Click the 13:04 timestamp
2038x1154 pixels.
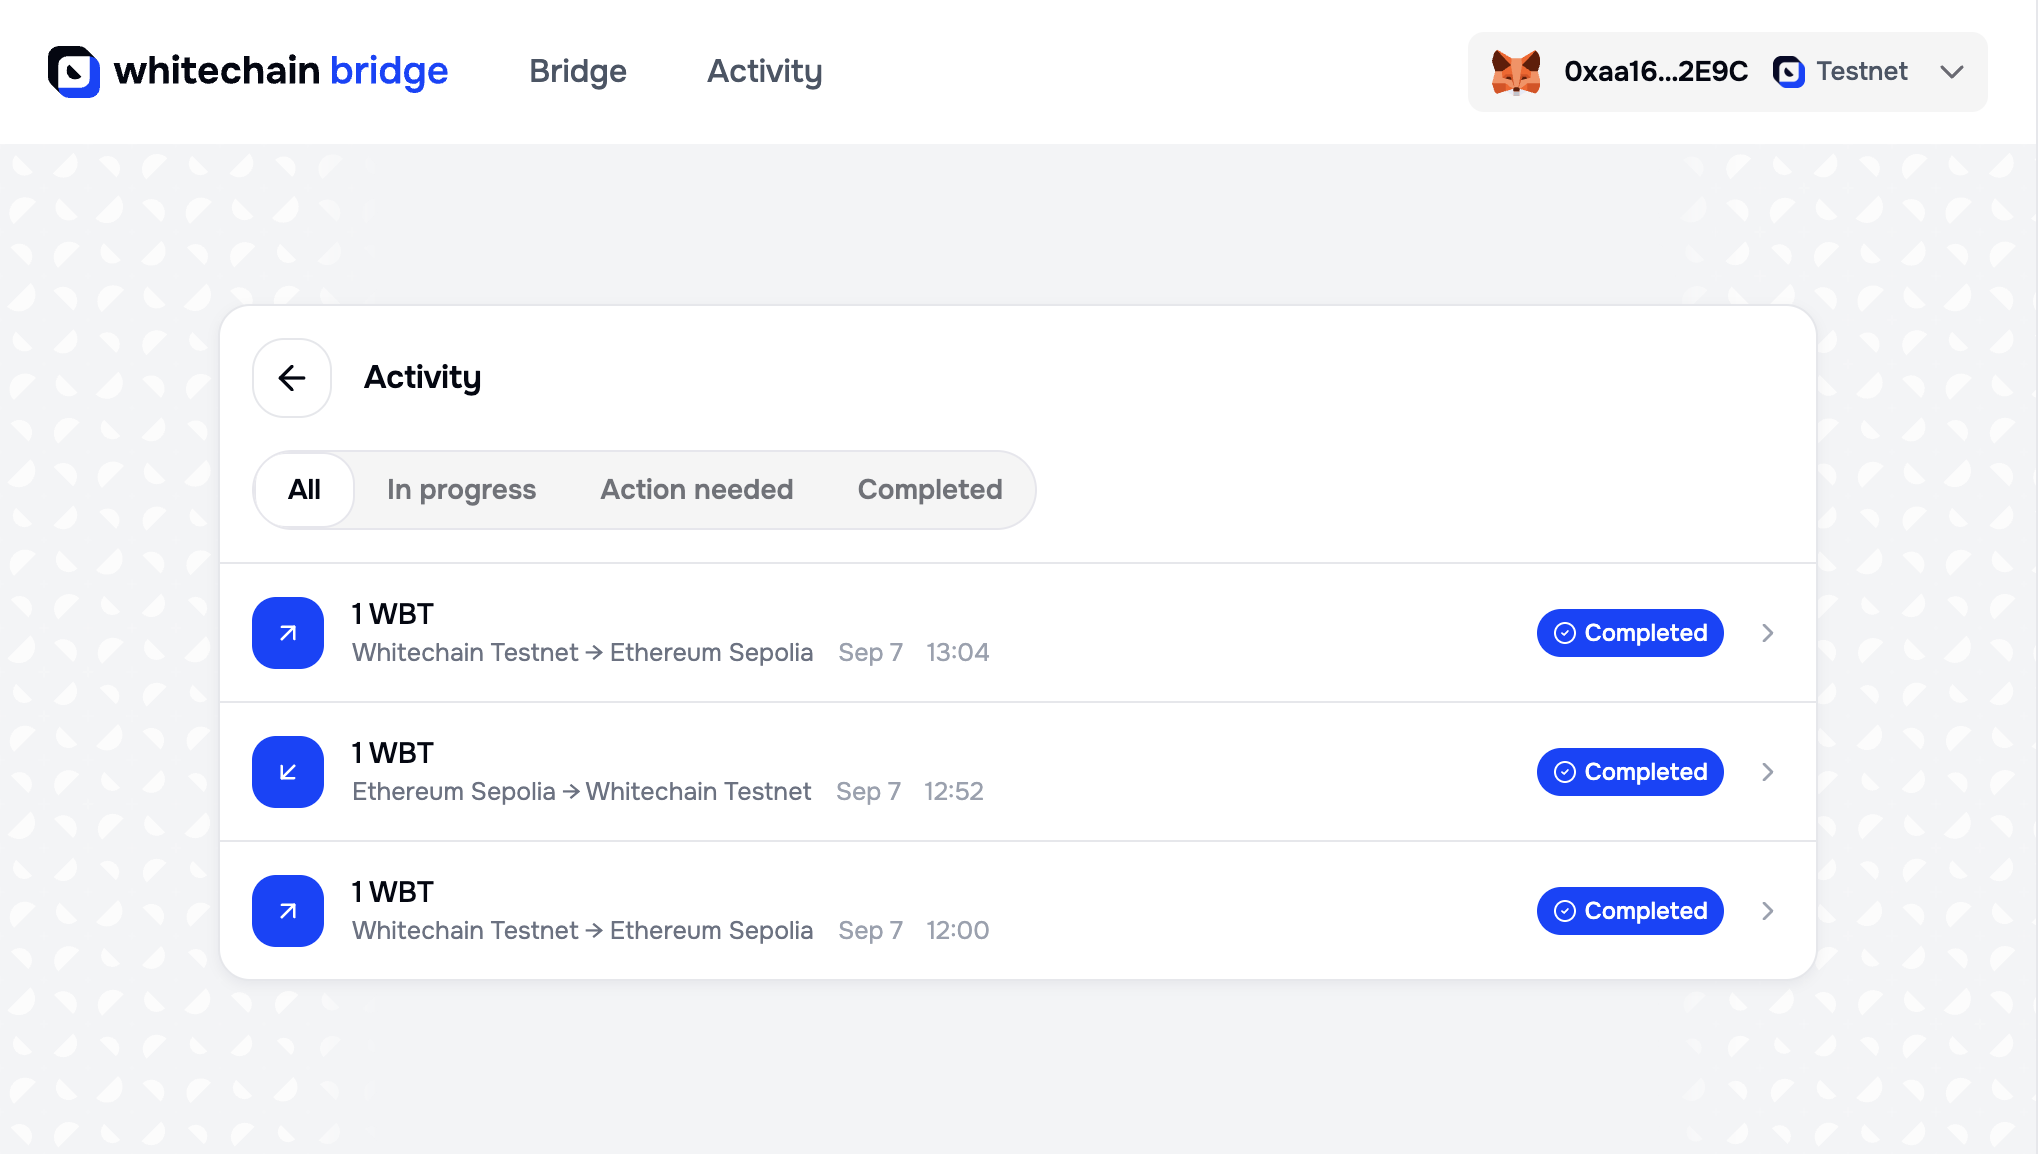click(x=957, y=653)
